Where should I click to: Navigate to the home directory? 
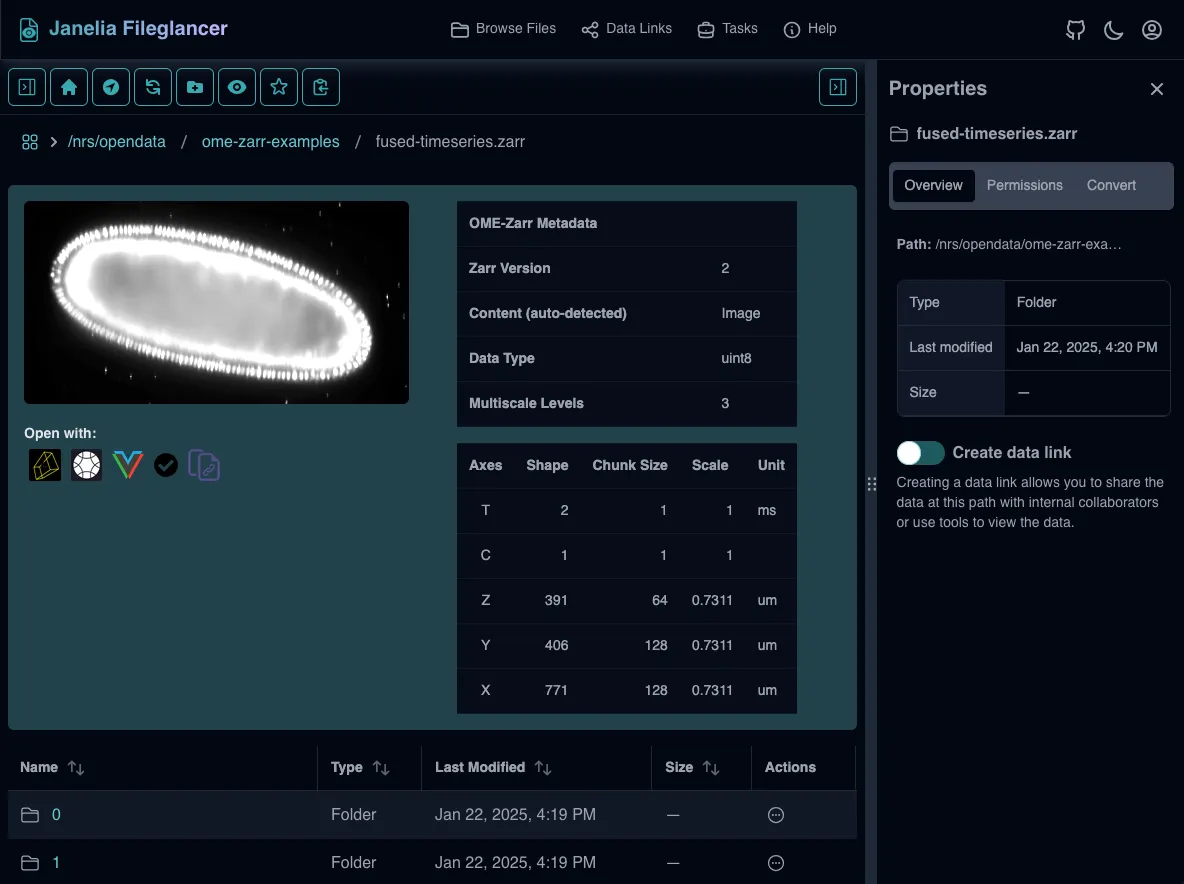(68, 87)
